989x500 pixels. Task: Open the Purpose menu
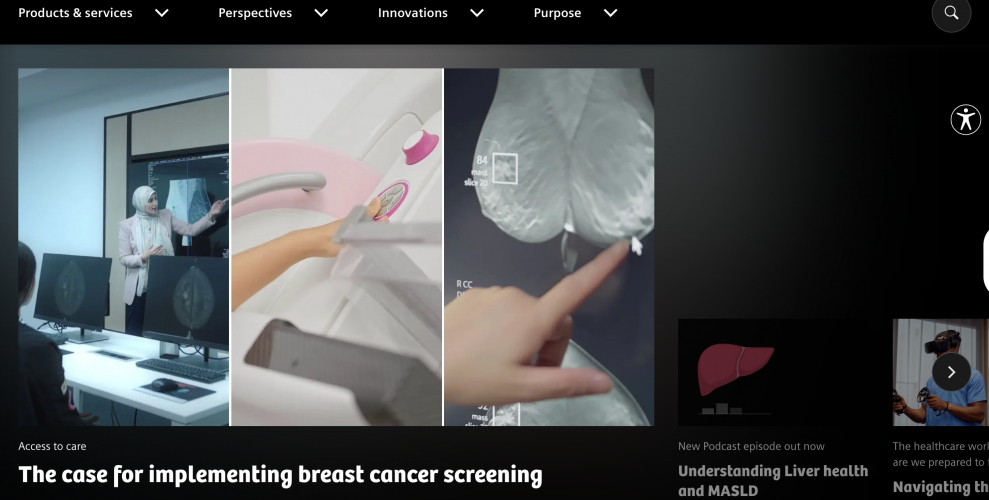coord(557,13)
